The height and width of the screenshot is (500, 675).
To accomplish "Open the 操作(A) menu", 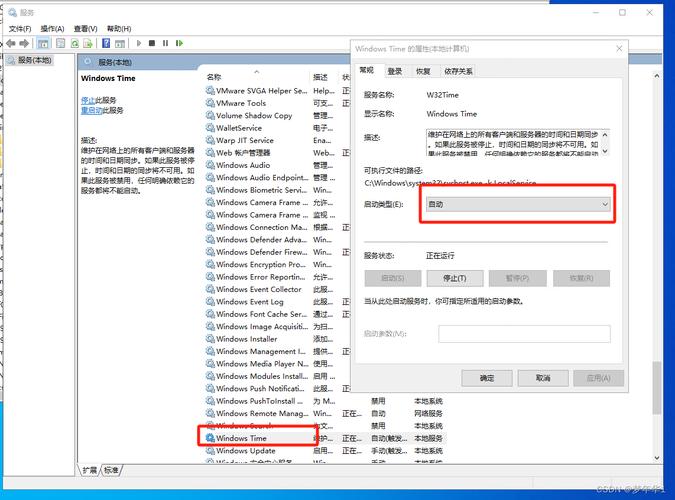I will pyautogui.click(x=52, y=29).
